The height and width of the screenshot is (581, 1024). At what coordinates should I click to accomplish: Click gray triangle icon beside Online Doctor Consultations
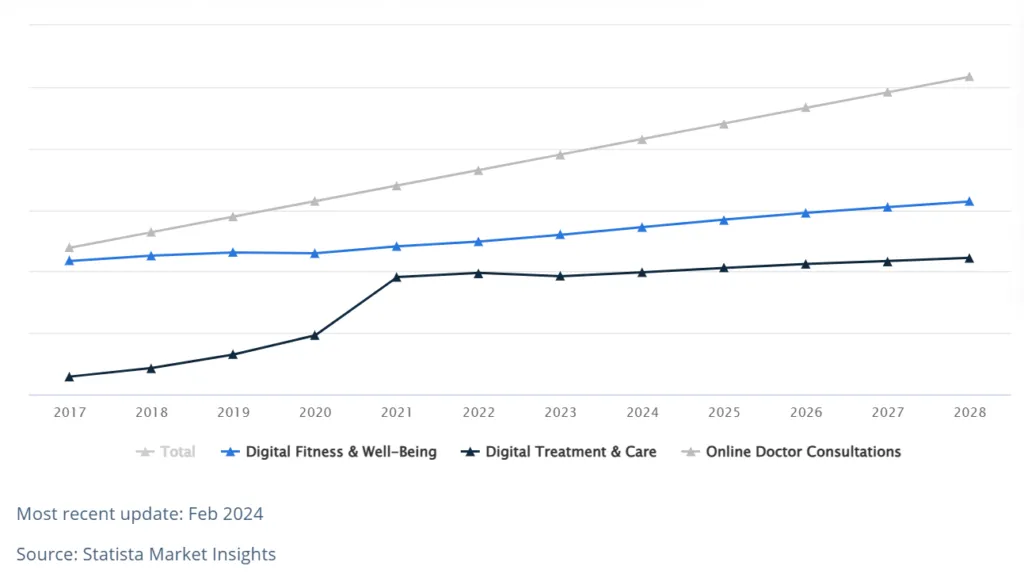coord(689,452)
